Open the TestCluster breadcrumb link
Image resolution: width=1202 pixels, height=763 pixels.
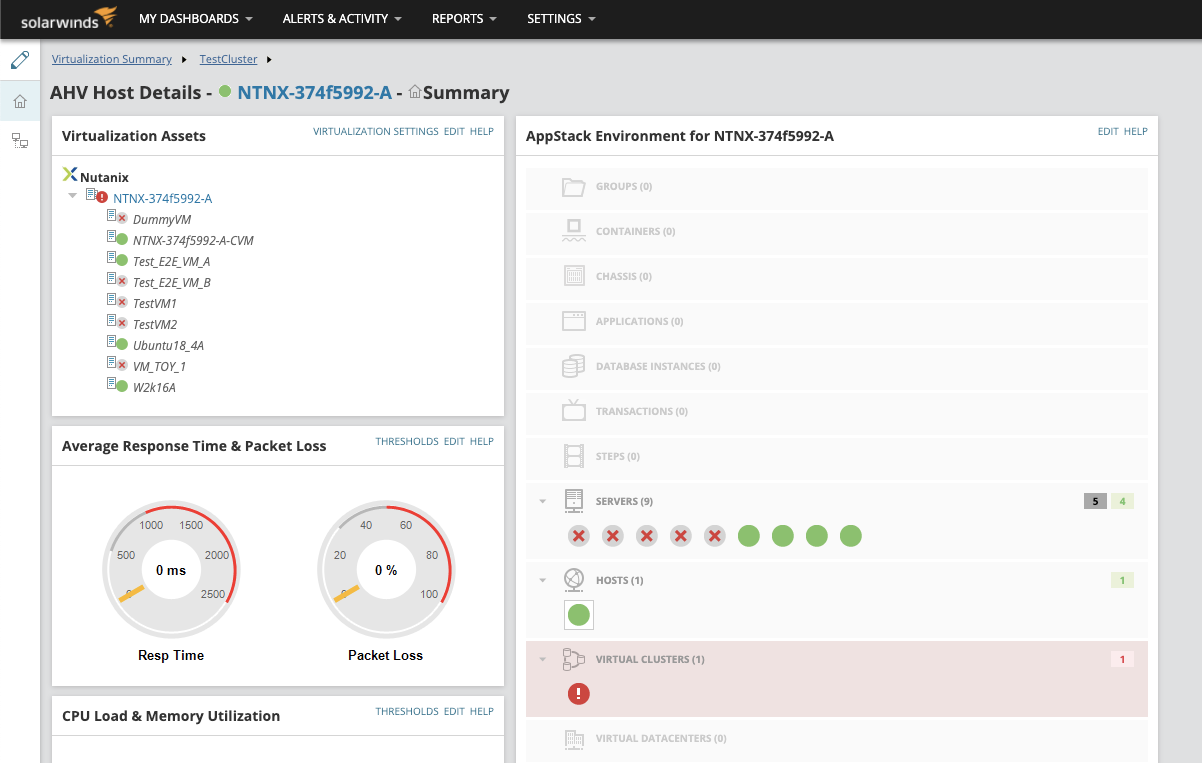tap(228, 59)
